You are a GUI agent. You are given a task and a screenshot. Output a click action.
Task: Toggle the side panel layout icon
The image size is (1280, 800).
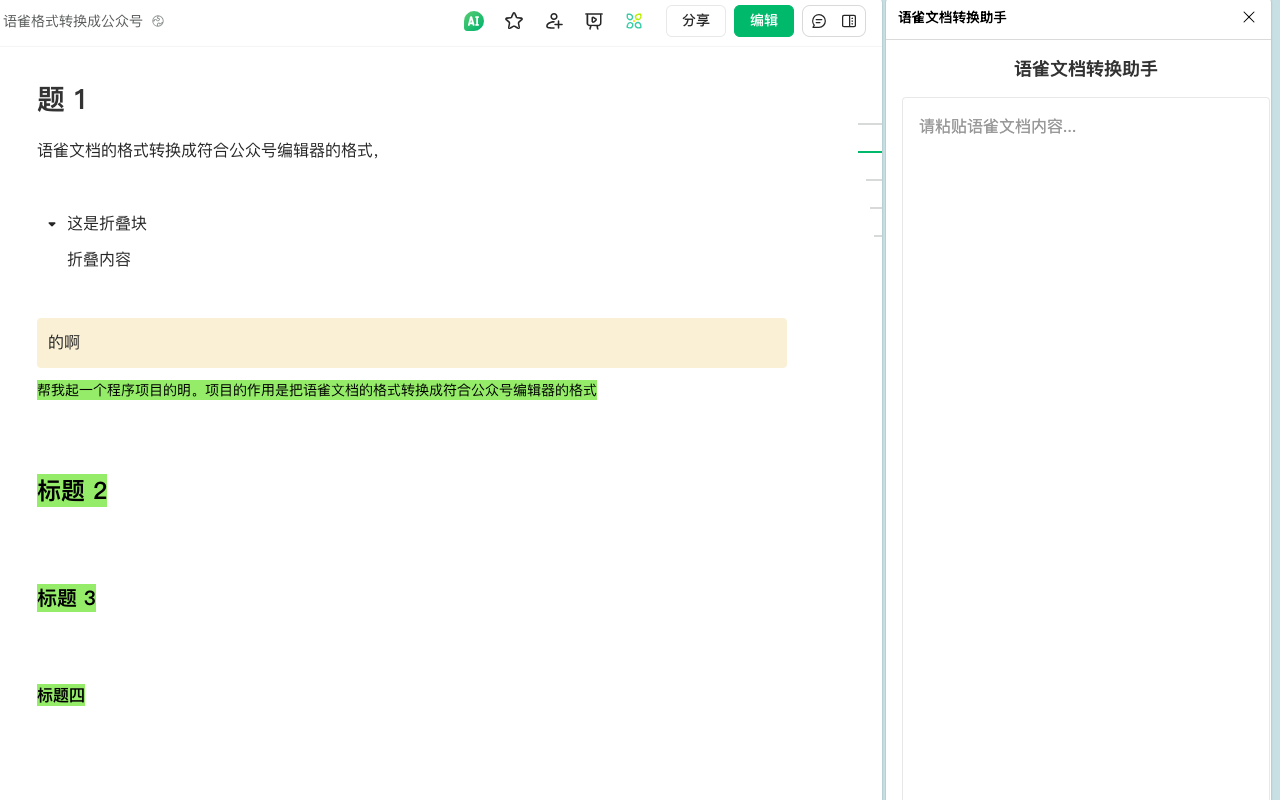coord(849,21)
